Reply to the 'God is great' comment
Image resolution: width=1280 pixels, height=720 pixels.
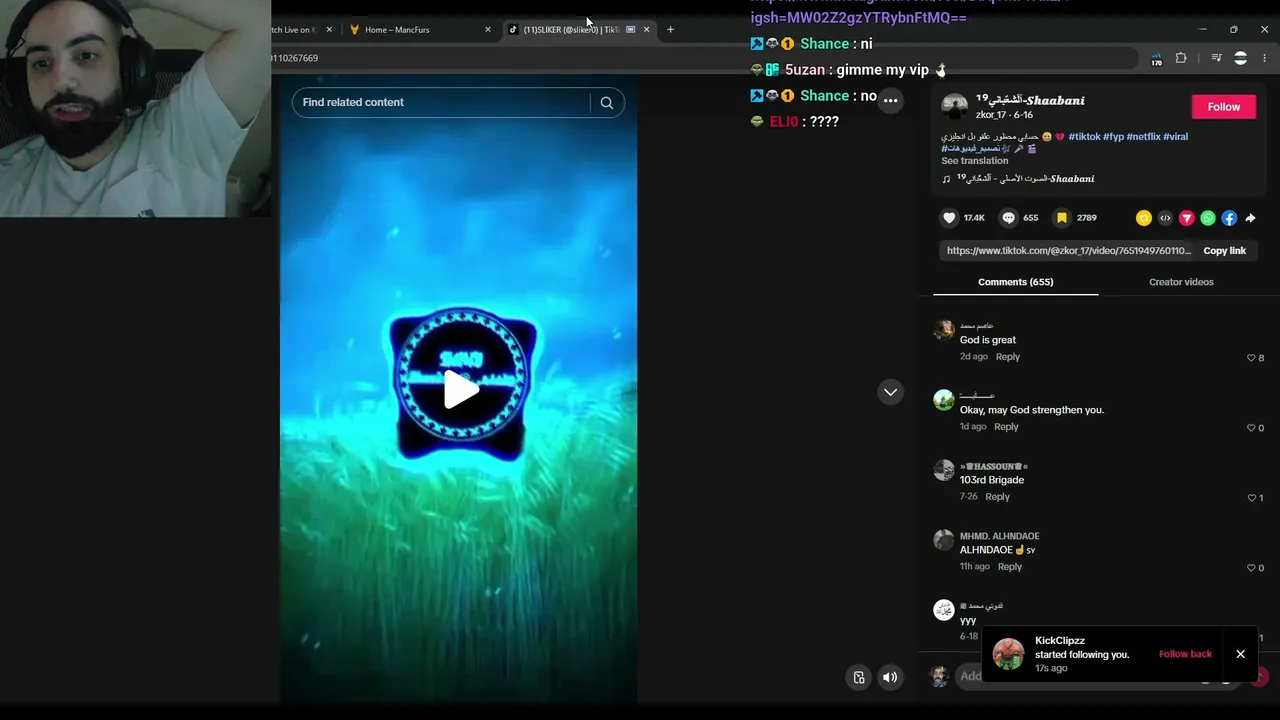tap(1007, 357)
